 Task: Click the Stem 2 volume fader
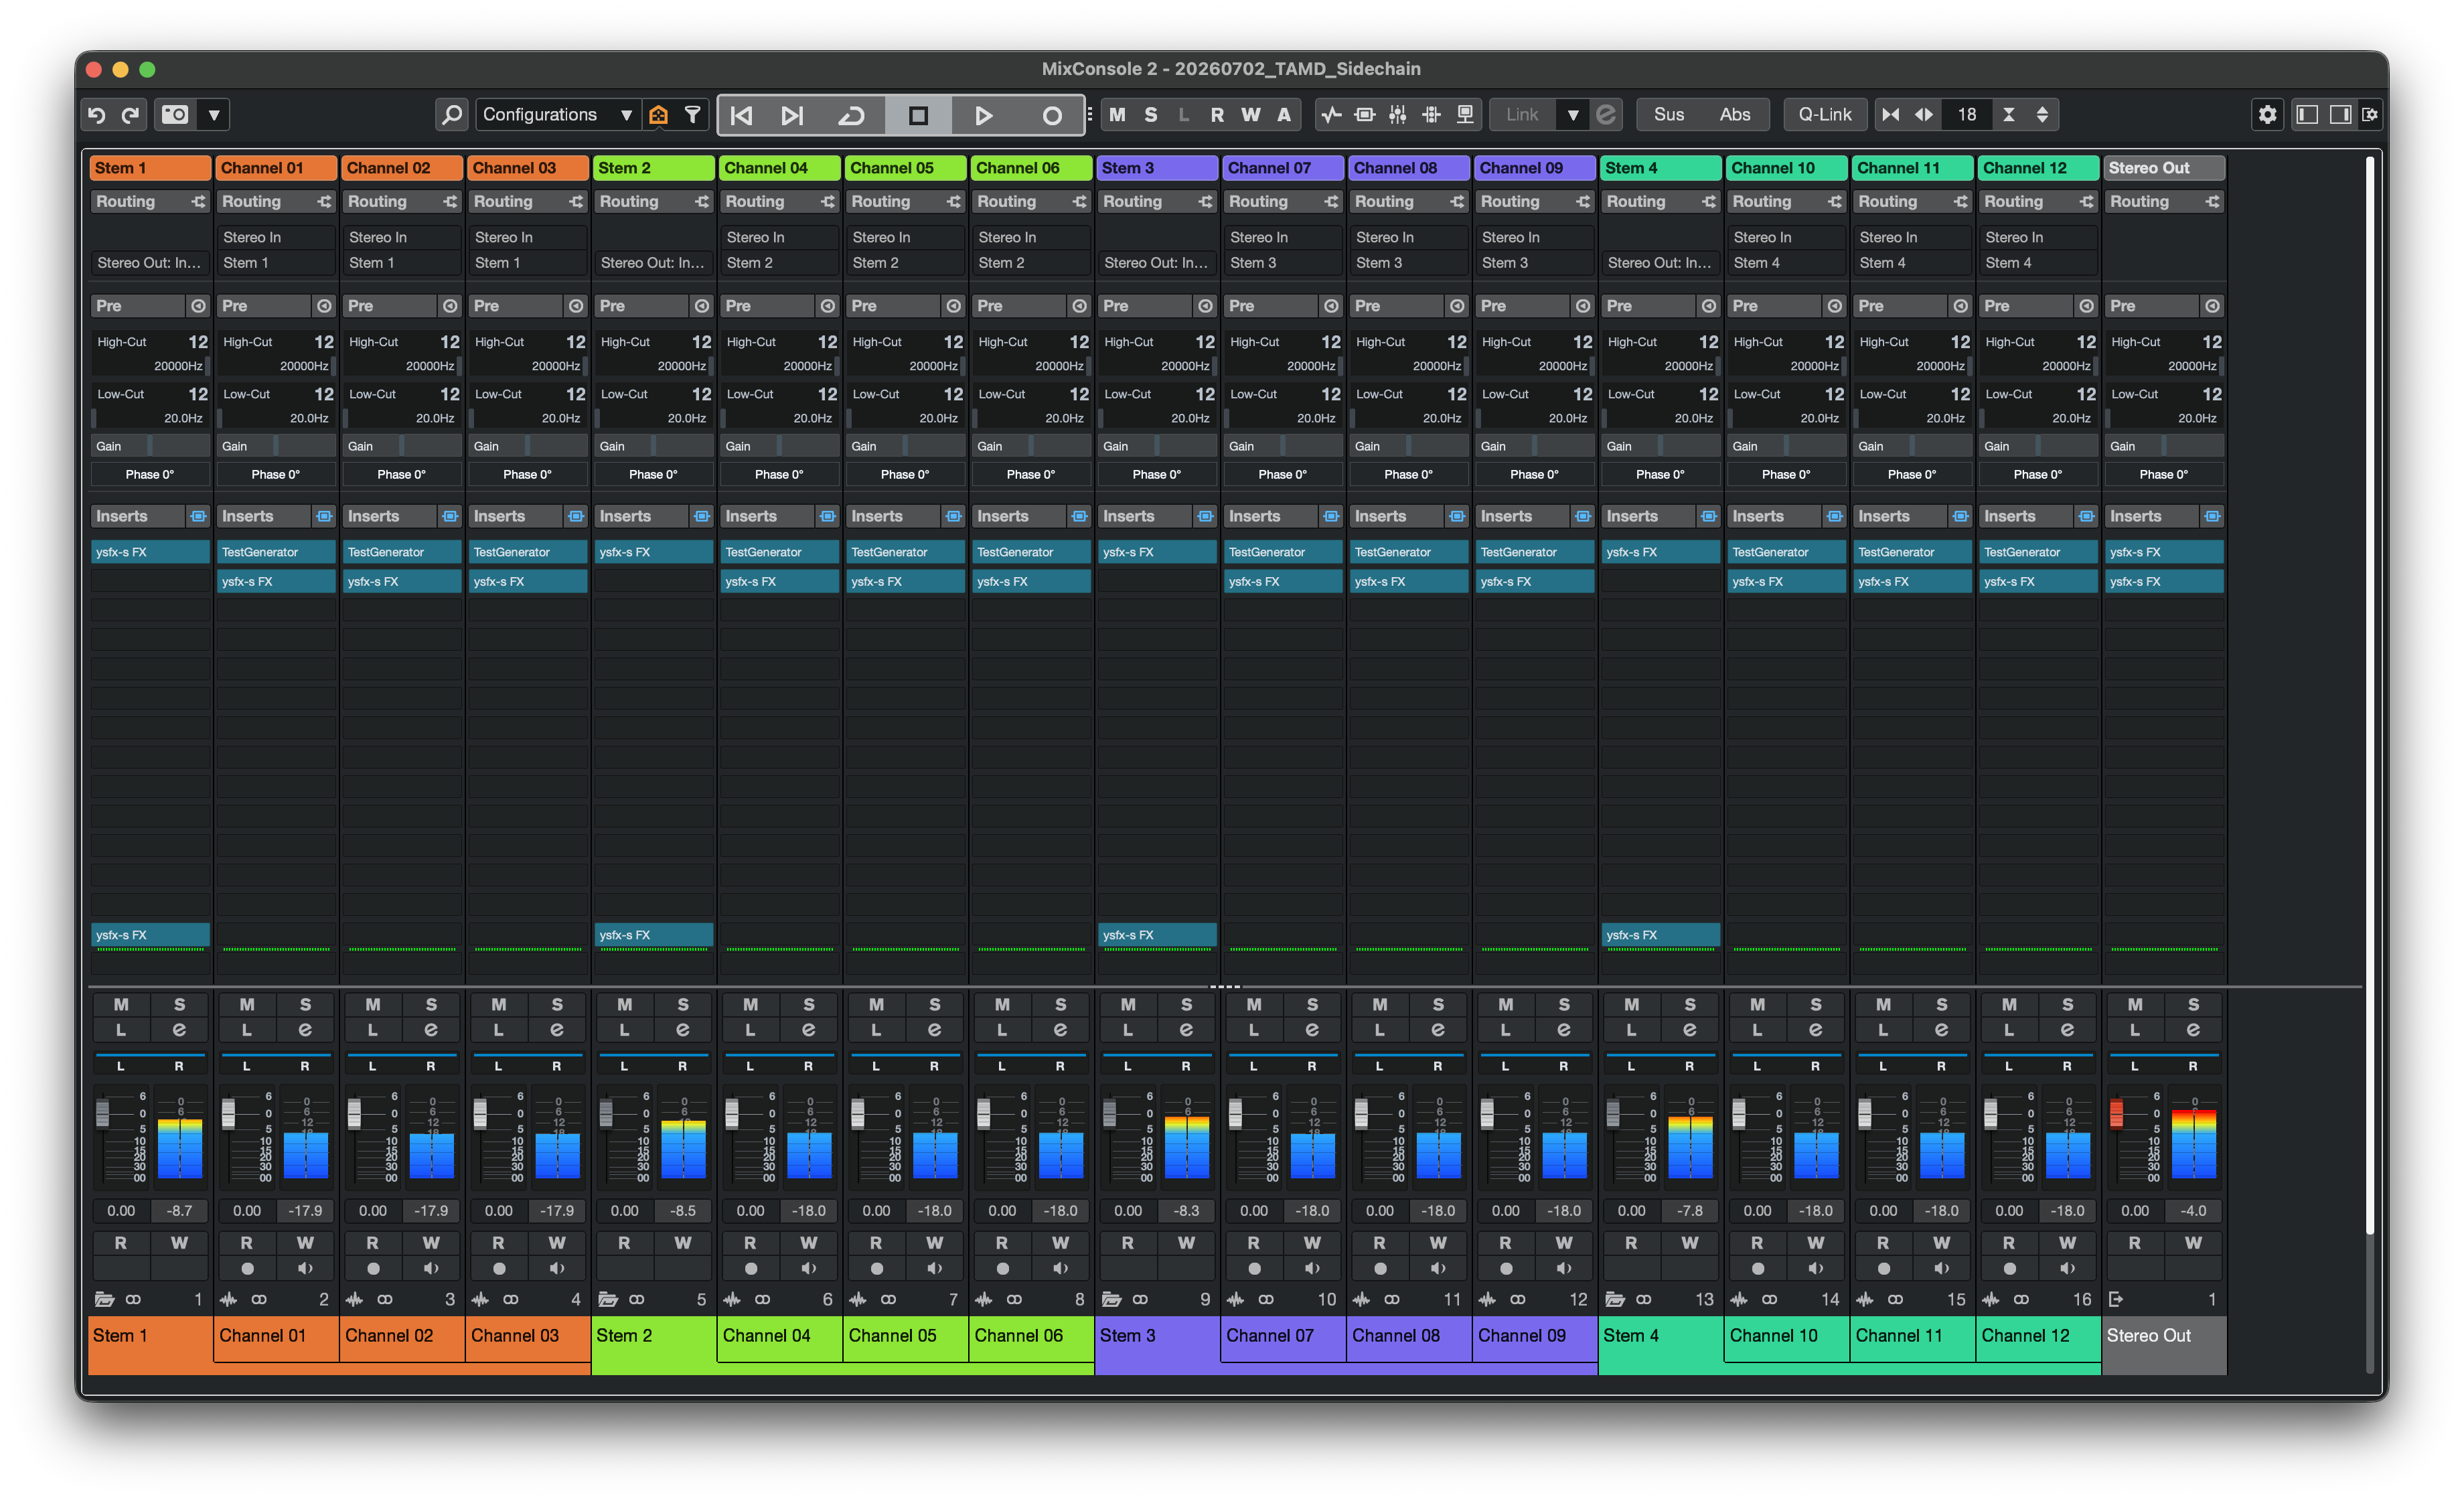pos(606,1114)
